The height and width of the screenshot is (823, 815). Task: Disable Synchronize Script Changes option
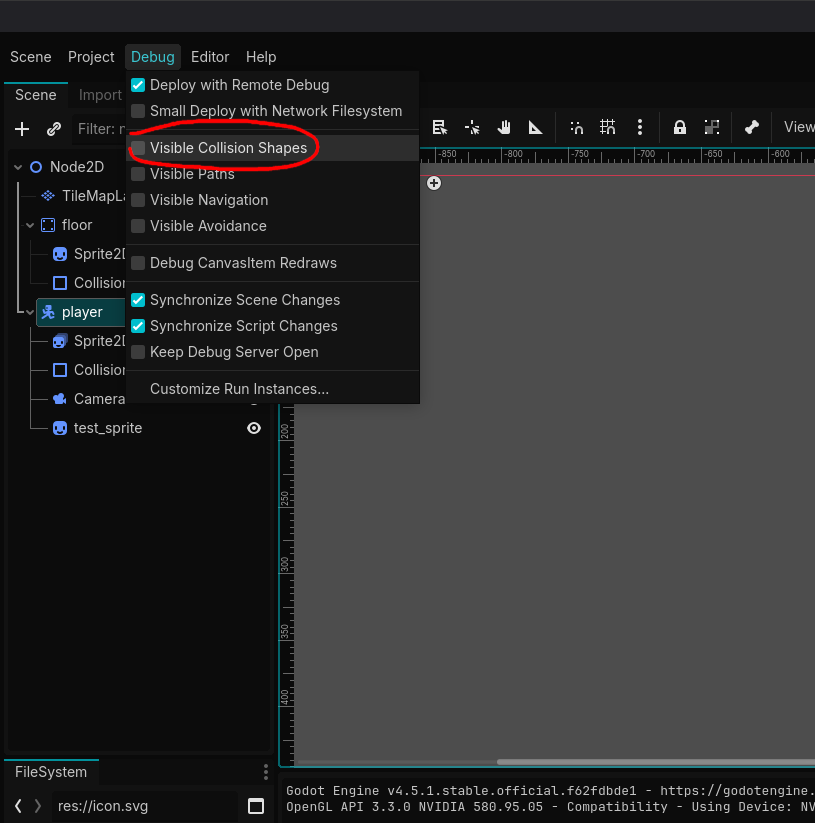(x=139, y=326)
